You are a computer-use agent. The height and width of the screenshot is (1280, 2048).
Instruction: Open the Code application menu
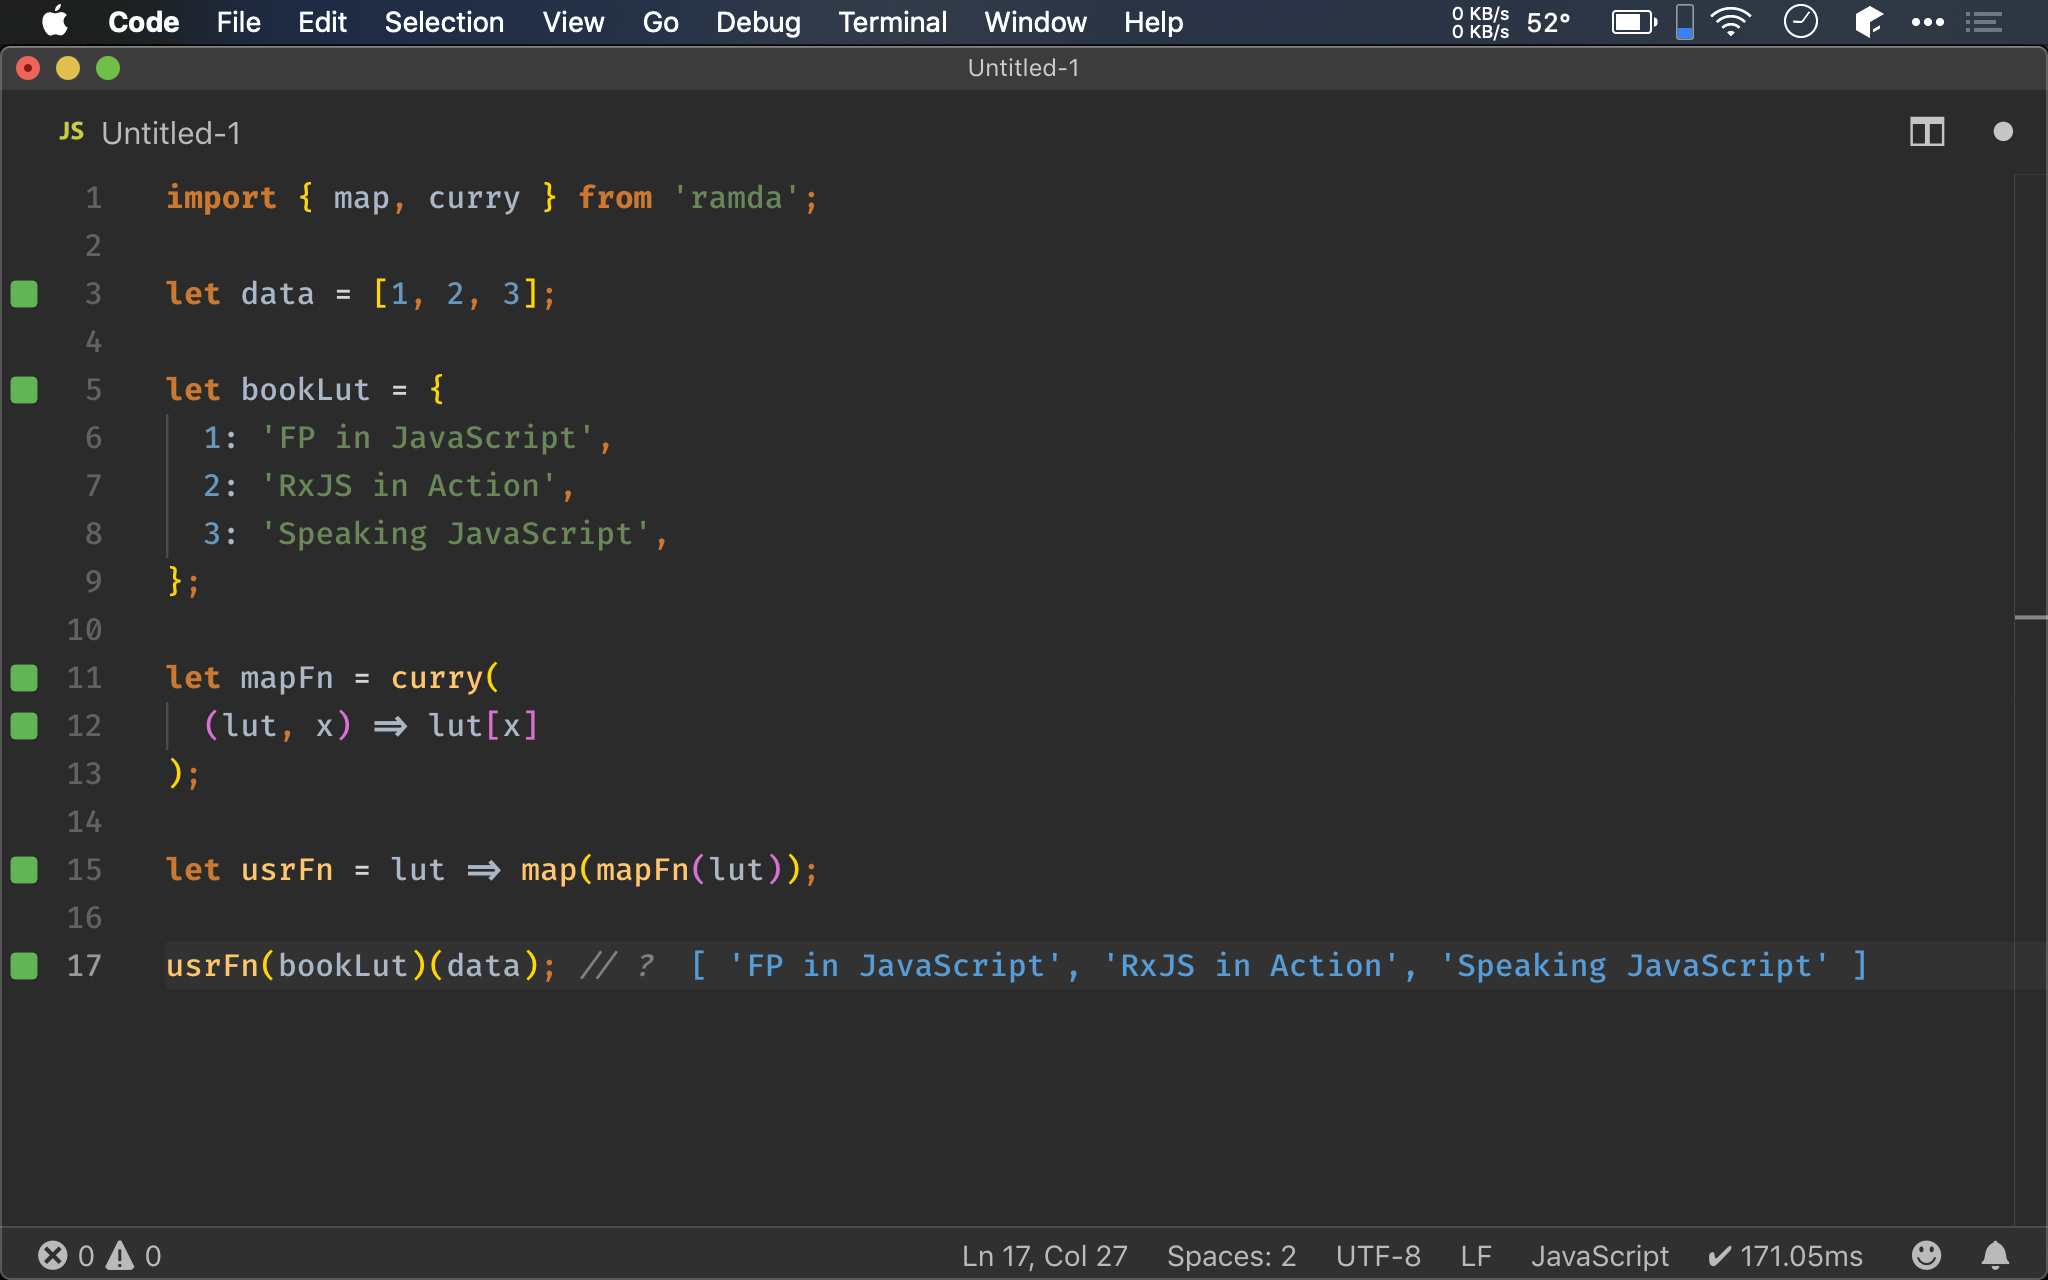coord(143,22)
